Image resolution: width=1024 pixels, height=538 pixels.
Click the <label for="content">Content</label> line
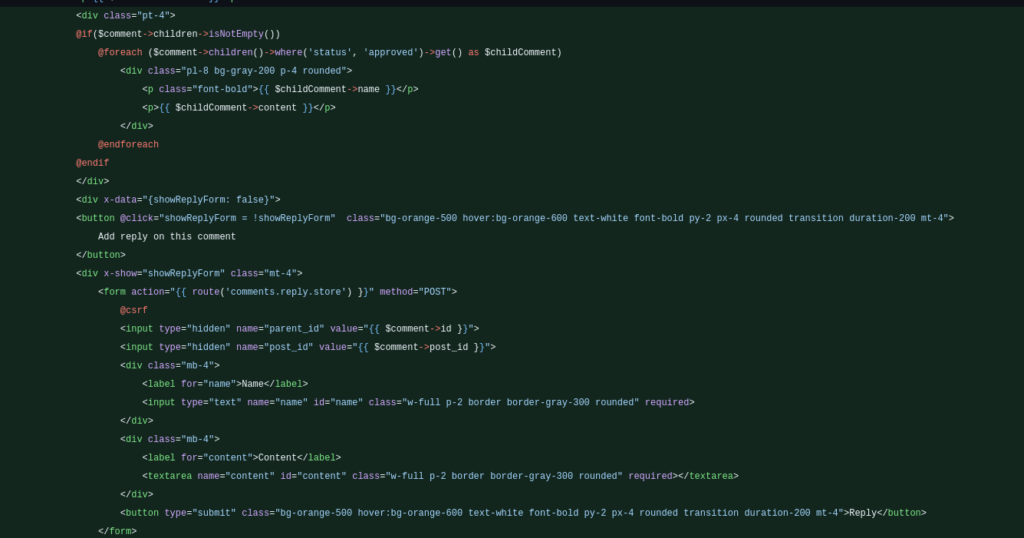coord(242,458)
